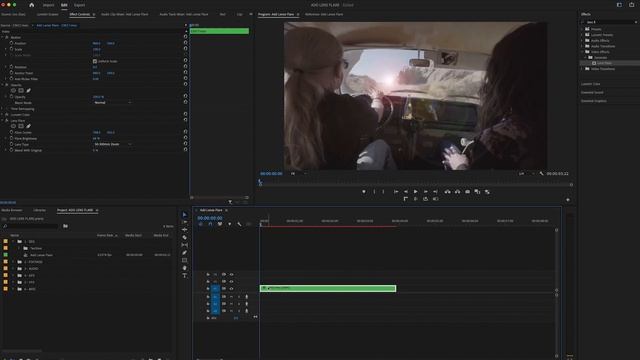Mute audio track A1

point(231,297)
